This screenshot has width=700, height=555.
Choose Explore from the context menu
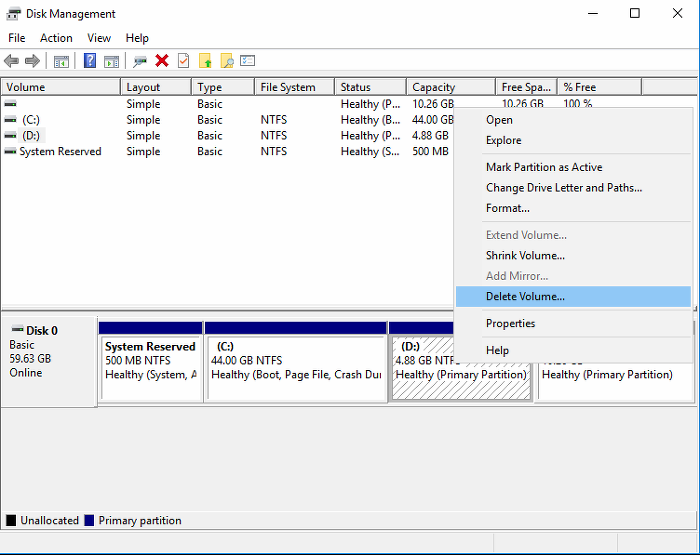(x=573, y=140)
